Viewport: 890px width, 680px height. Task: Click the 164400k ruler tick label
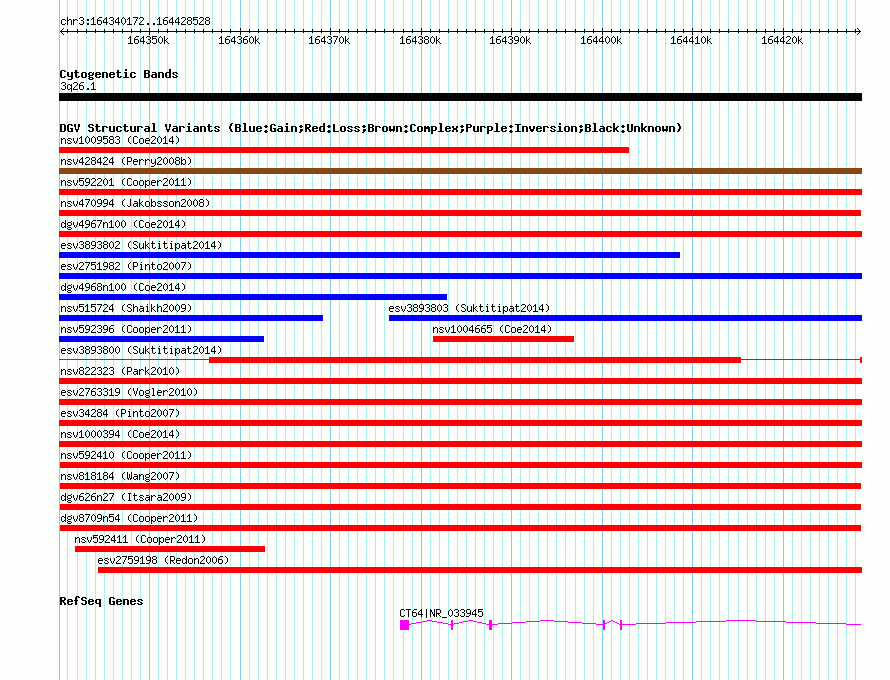[x=601, y=40]
